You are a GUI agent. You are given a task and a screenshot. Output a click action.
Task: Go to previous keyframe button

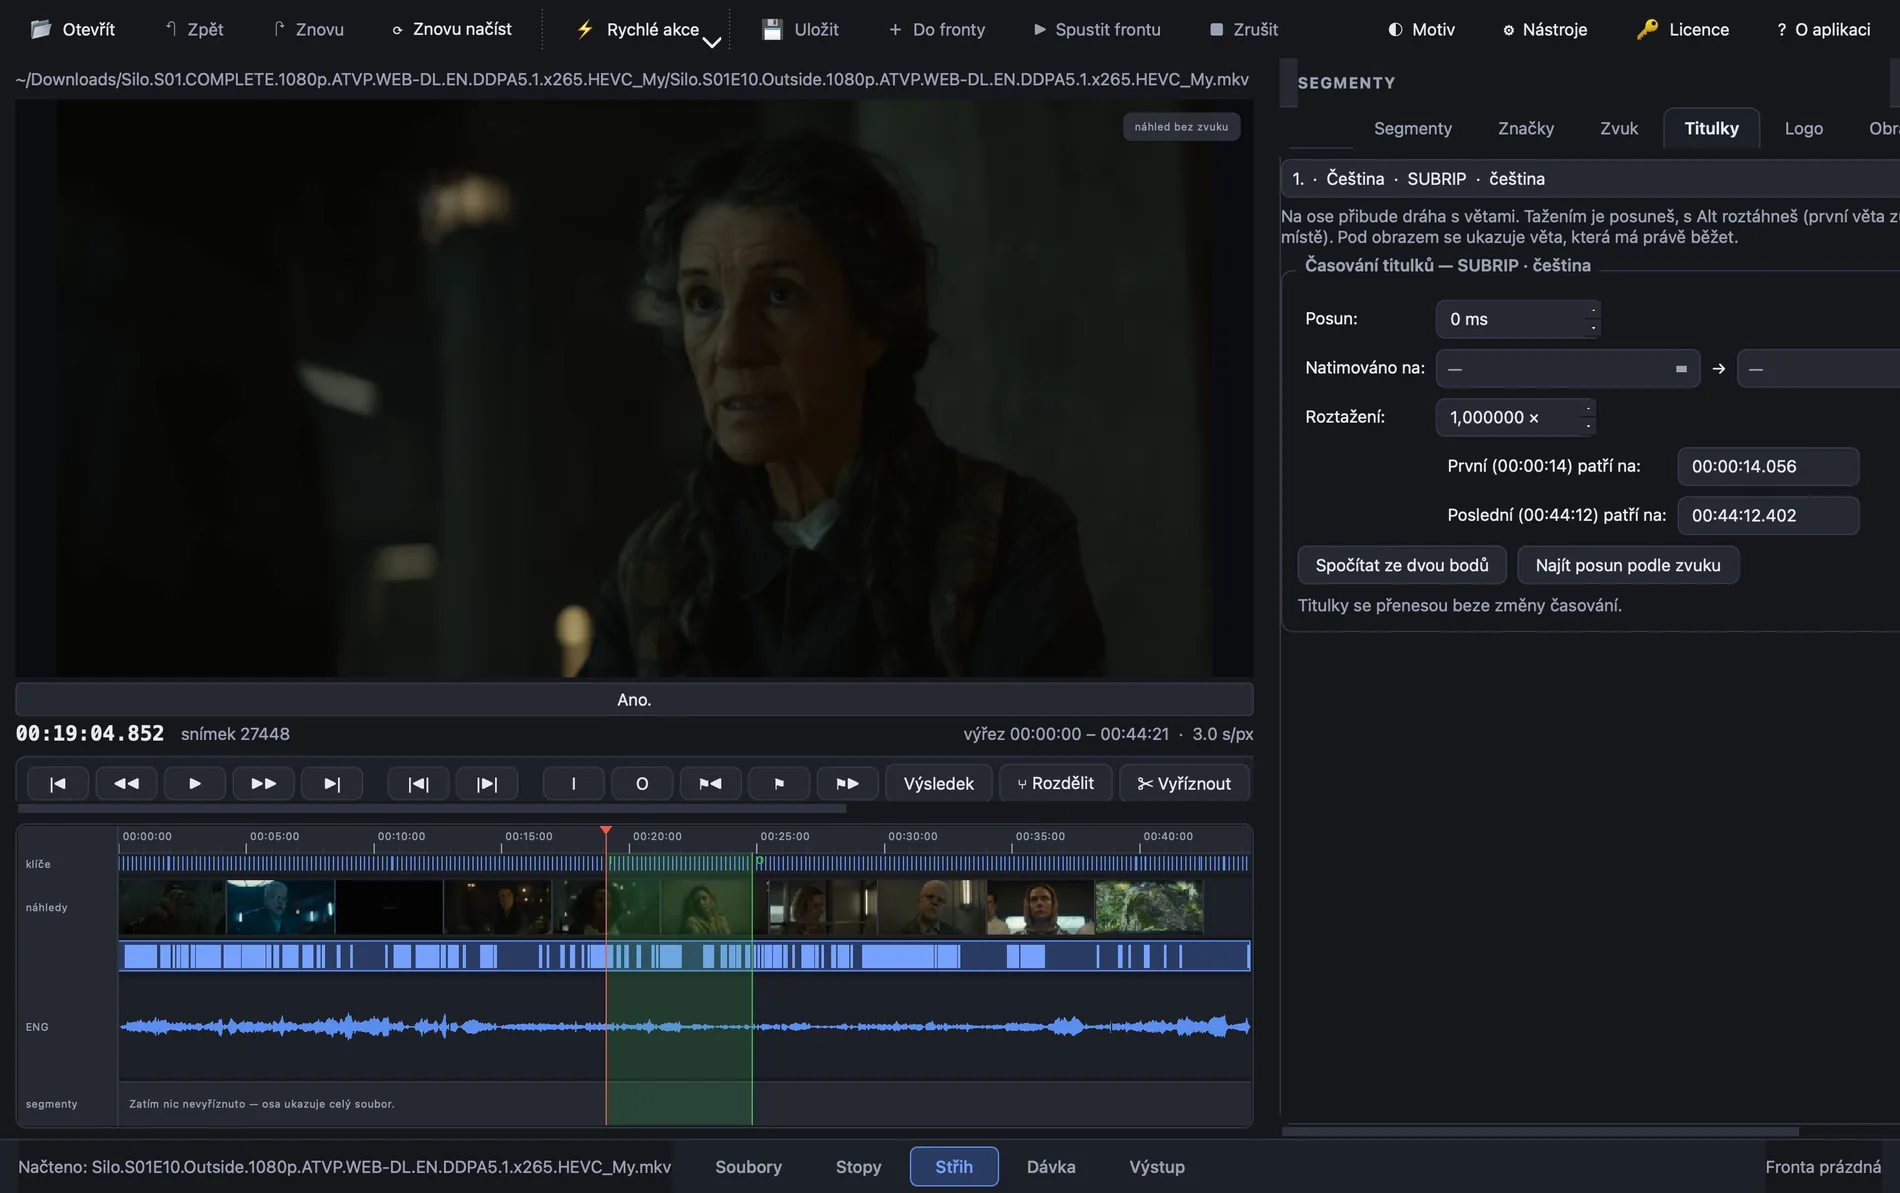pos(418,783)
